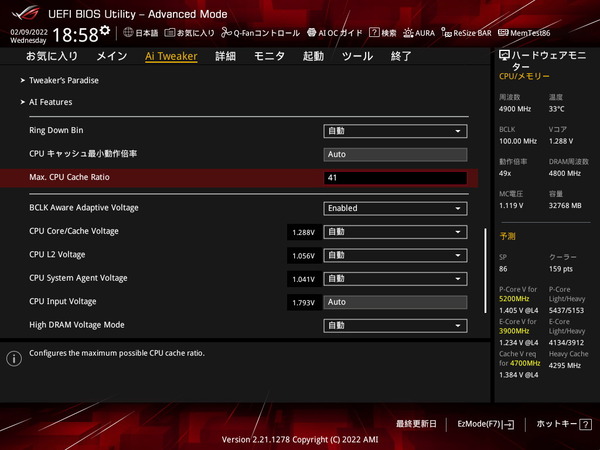
Task: Click EzMode(F7) button
Action: point(485,424)
